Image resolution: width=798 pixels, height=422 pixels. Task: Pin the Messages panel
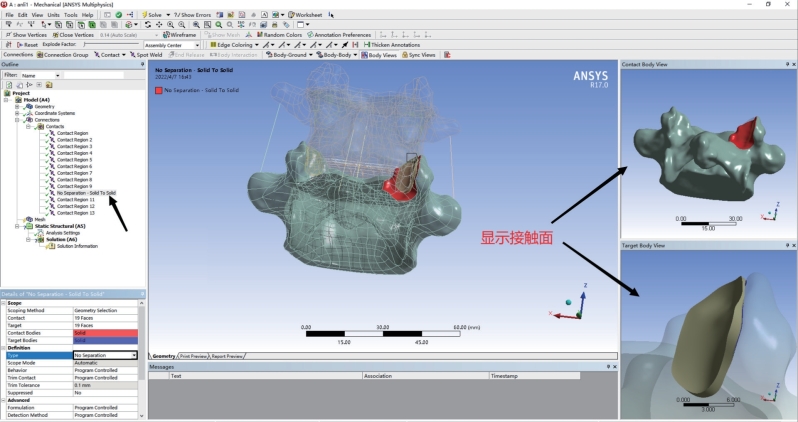pyautogui.click(x=608, y=367)
